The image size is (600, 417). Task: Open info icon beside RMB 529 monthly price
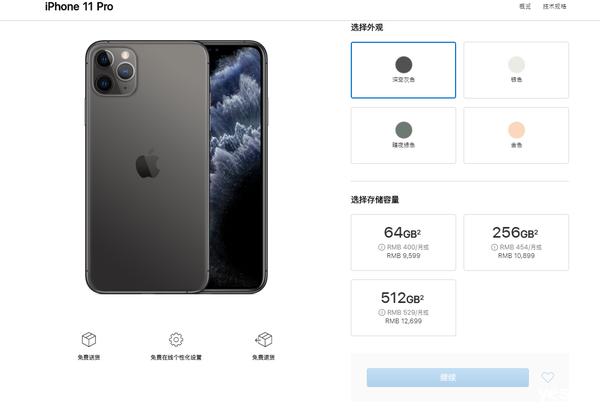click(x=382, y=313)
